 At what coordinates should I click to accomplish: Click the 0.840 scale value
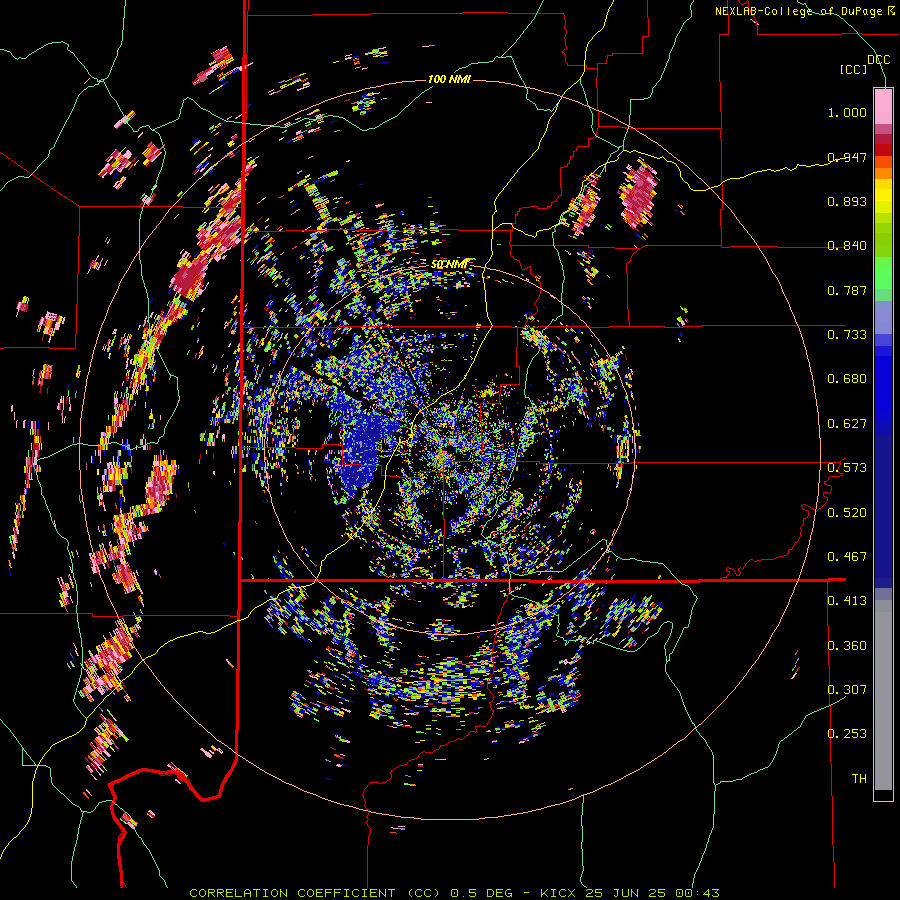(847, 246)
